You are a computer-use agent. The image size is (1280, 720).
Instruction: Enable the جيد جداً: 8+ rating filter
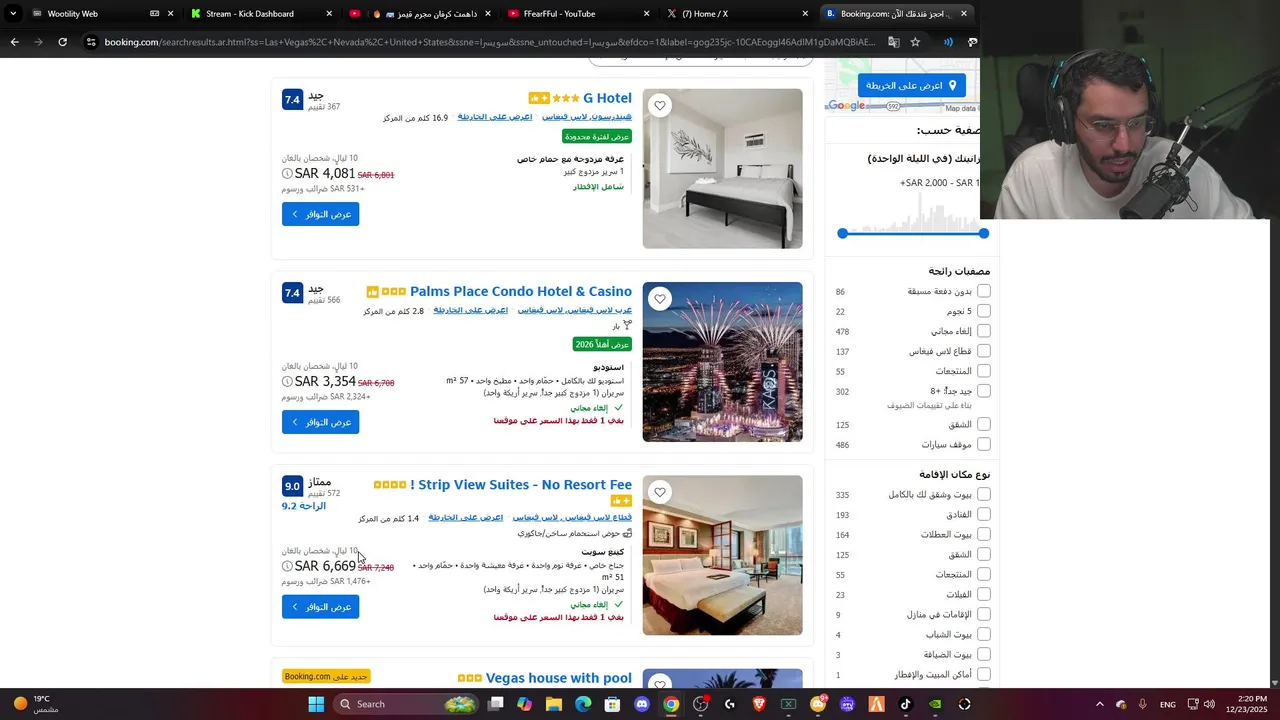click(984, 391)
